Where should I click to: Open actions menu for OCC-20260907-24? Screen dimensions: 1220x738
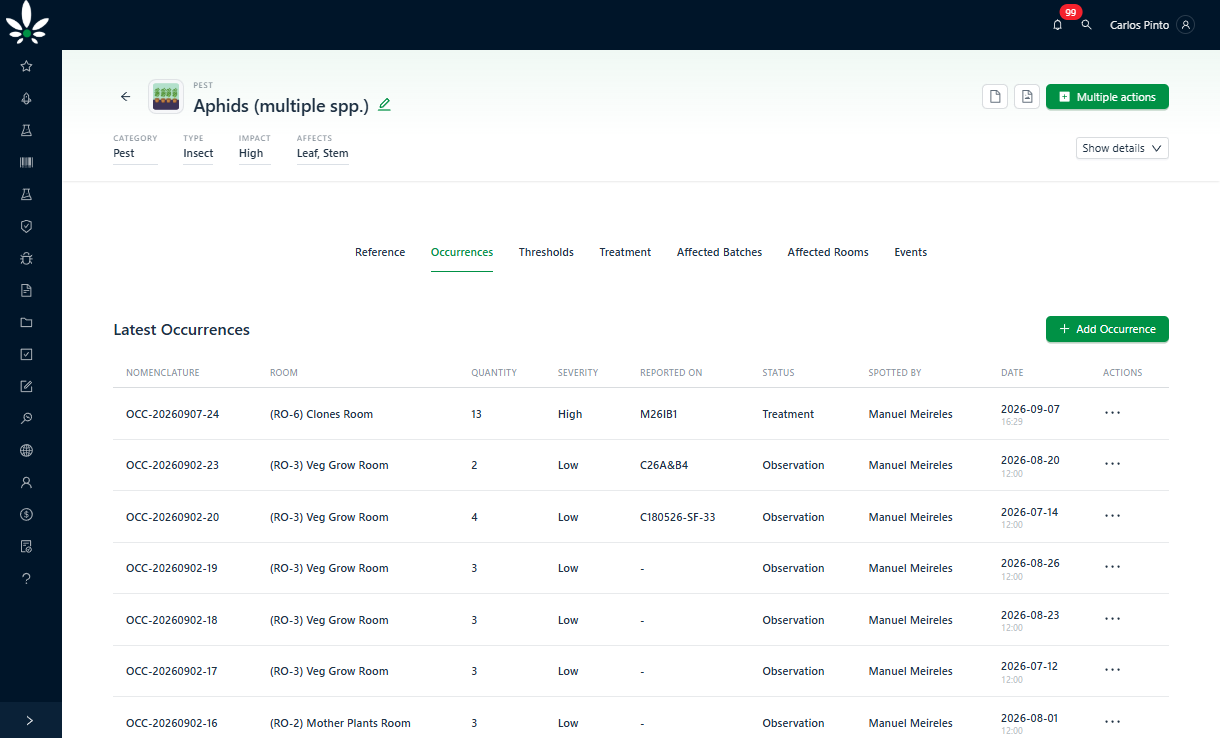[x=1112, y=414]
